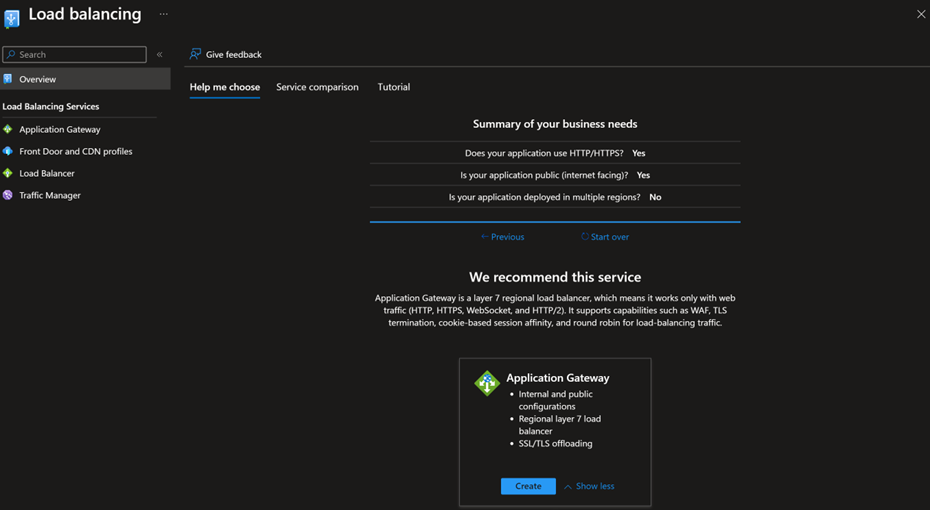The height and width of the screenshot is (510, 930).
Task: Open Load Balancer from sidebar
Action: [x=47, y=173]
